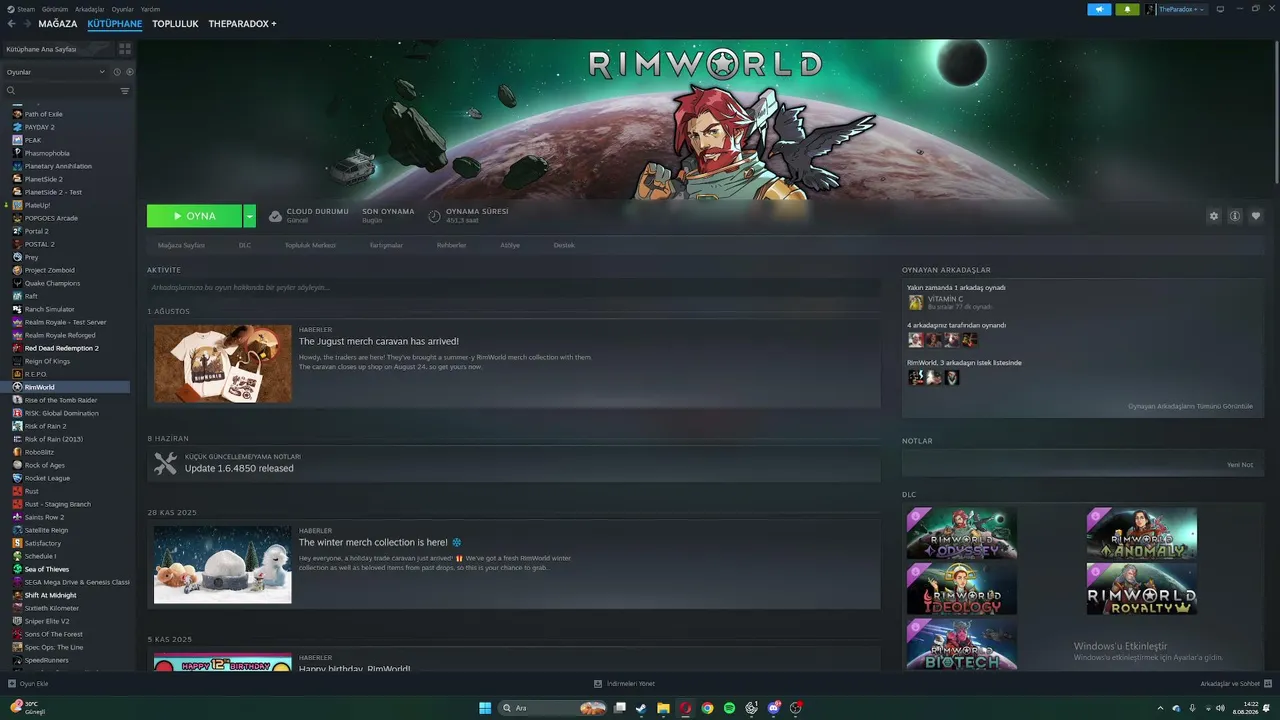The width and height of the screenshot is (1280, 720).
Task: Switch to the MAĞAZA tab
Action: 57,24
